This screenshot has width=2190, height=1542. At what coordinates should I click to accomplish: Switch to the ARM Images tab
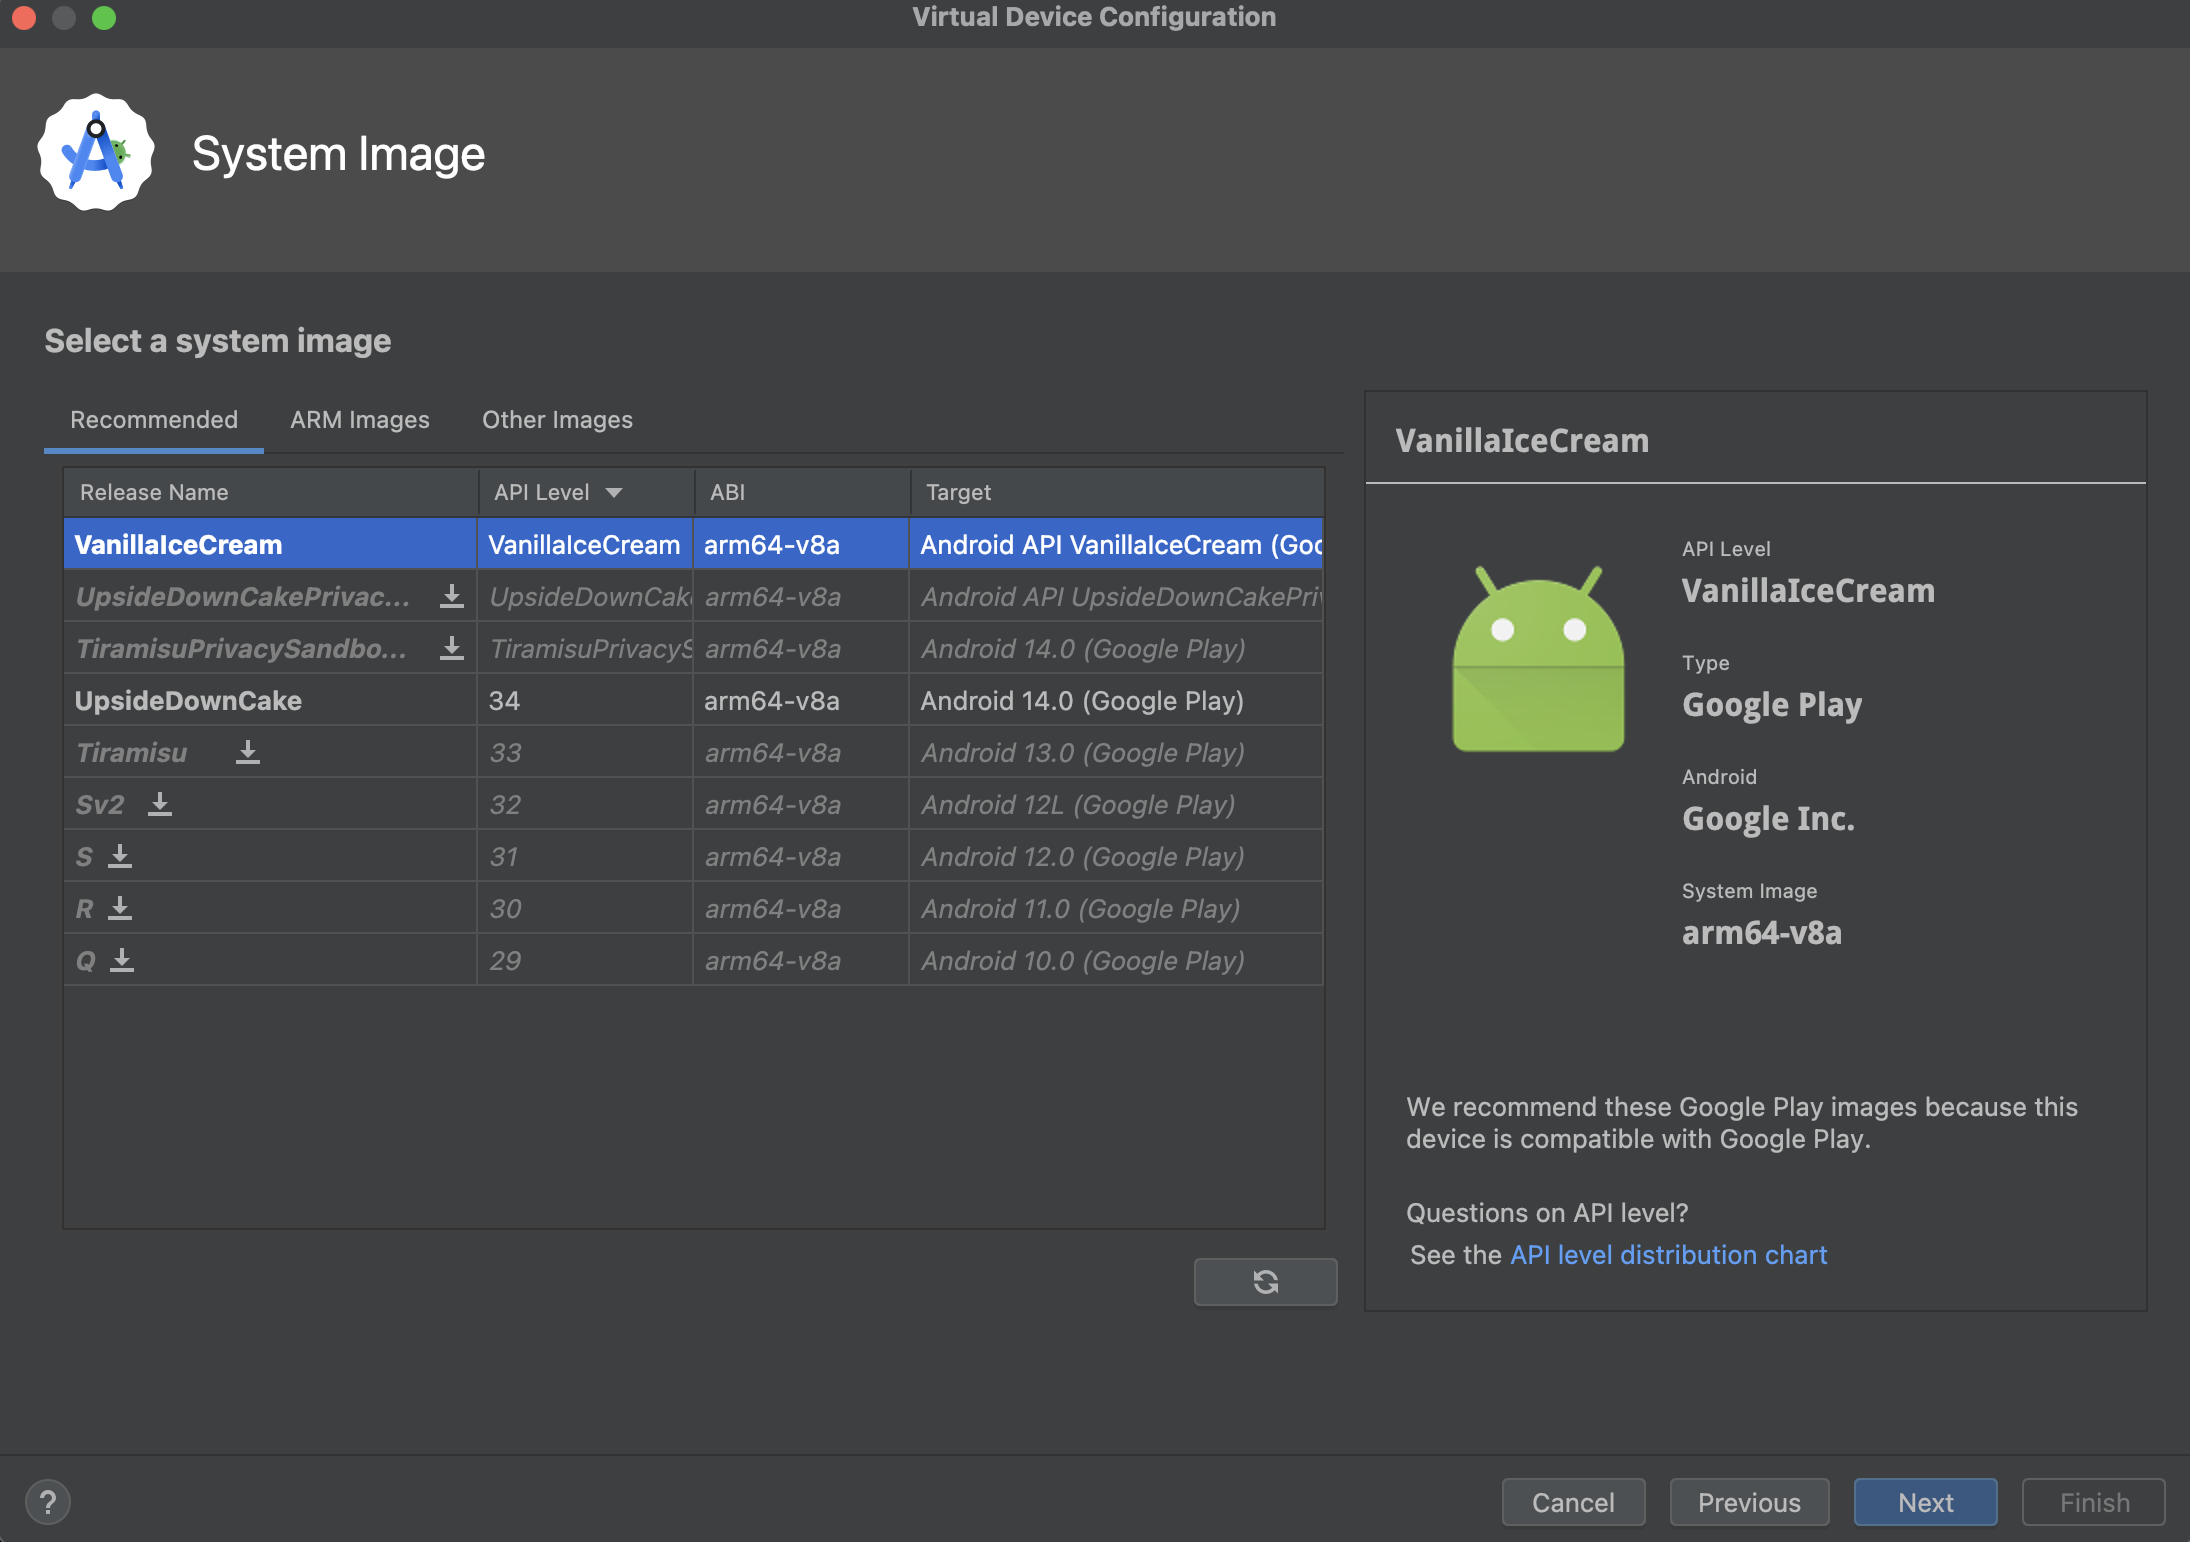(359, 419)
